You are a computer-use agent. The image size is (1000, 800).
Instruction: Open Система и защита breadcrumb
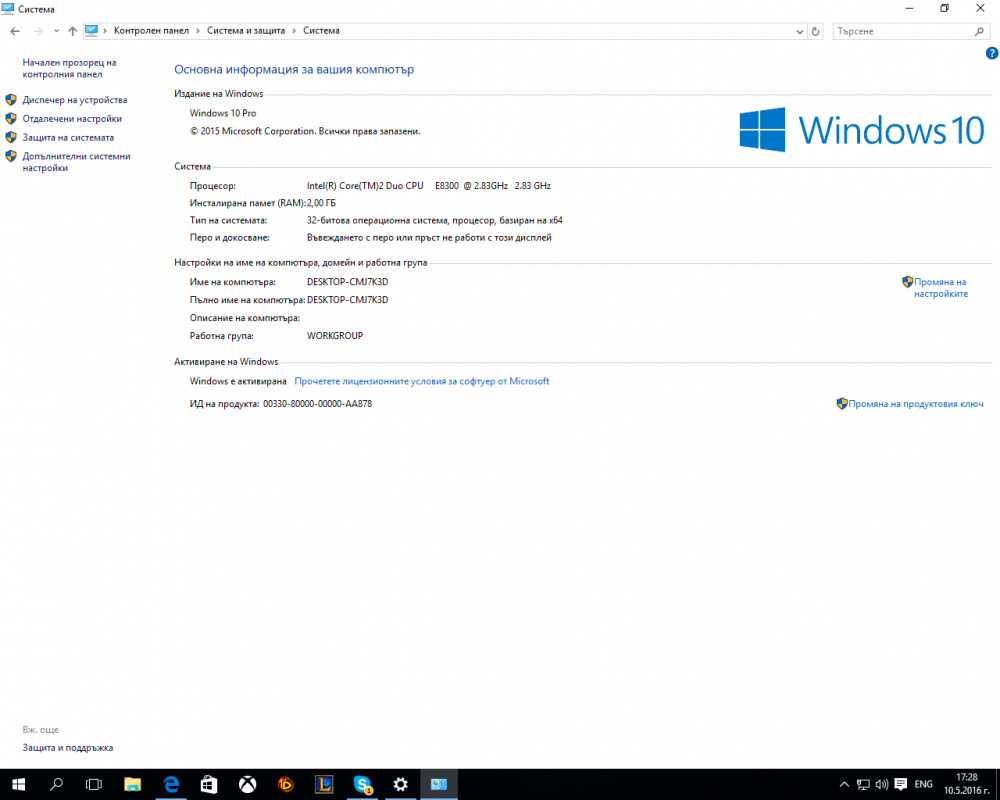tap(246, 31)
